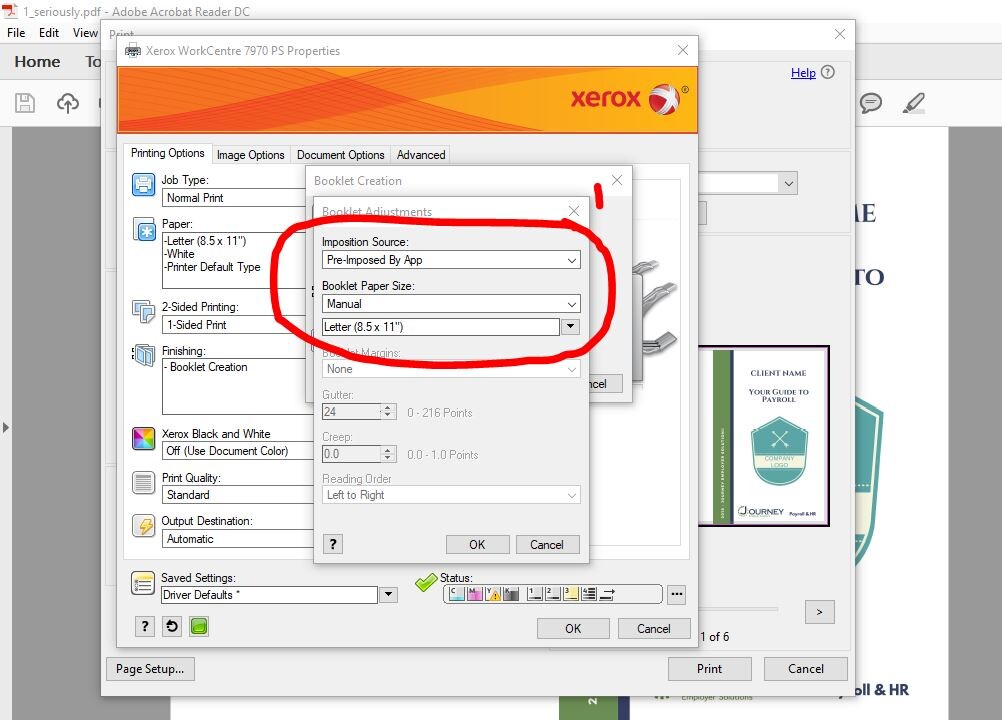This screenshot has height=720, width=1002.
Task: Click the Finishing booklet icon
Action: pos(143,355)
